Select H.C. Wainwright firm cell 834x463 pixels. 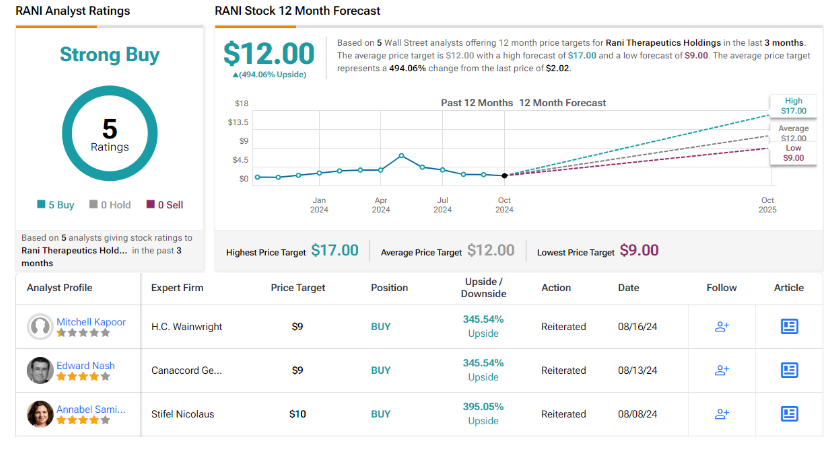coord(187,327)
